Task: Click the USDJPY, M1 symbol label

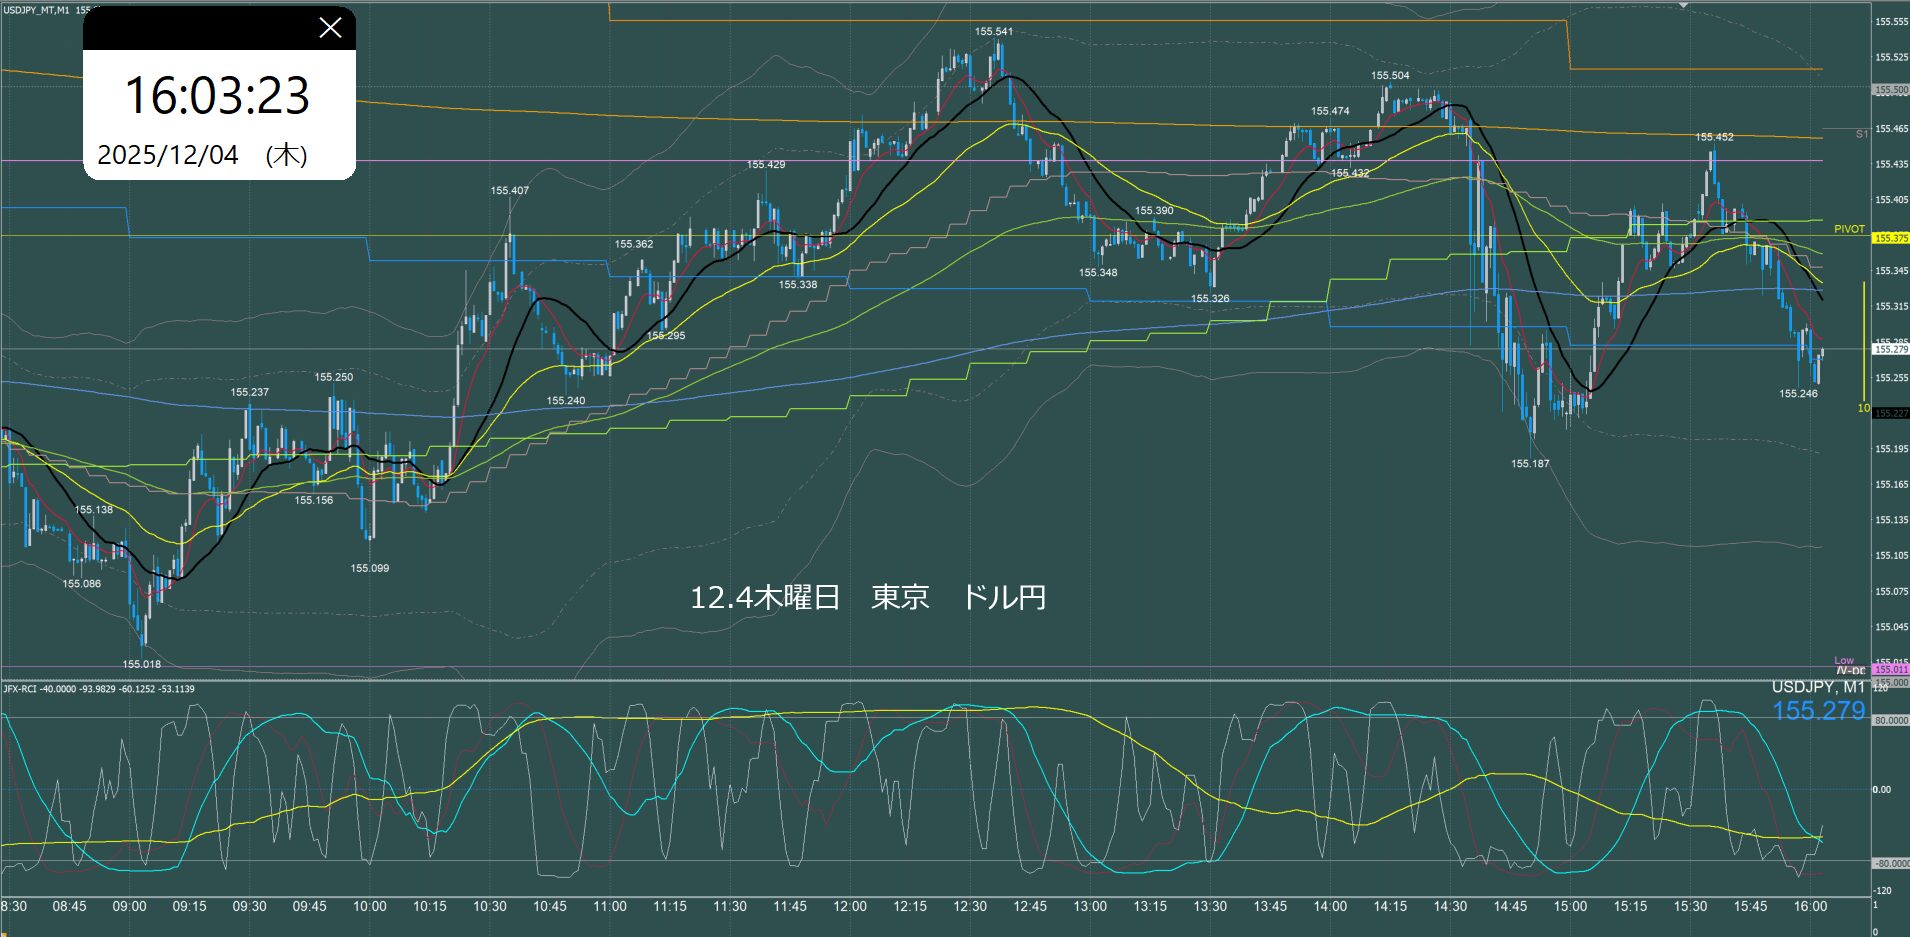Action: click(x=1817, y=688)
